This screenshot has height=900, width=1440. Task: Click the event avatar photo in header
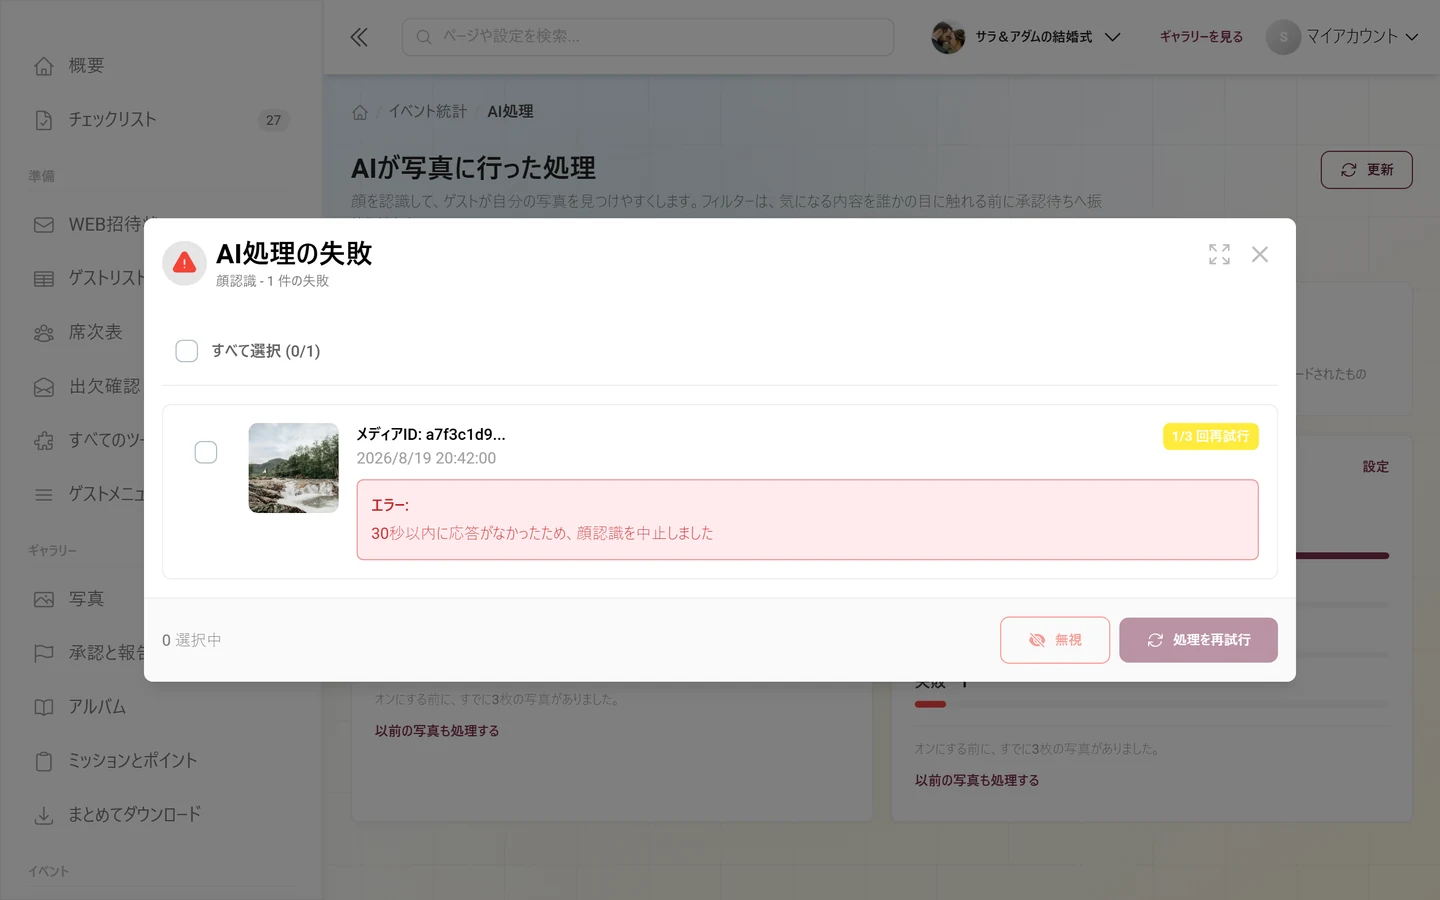tap(948, 37)
